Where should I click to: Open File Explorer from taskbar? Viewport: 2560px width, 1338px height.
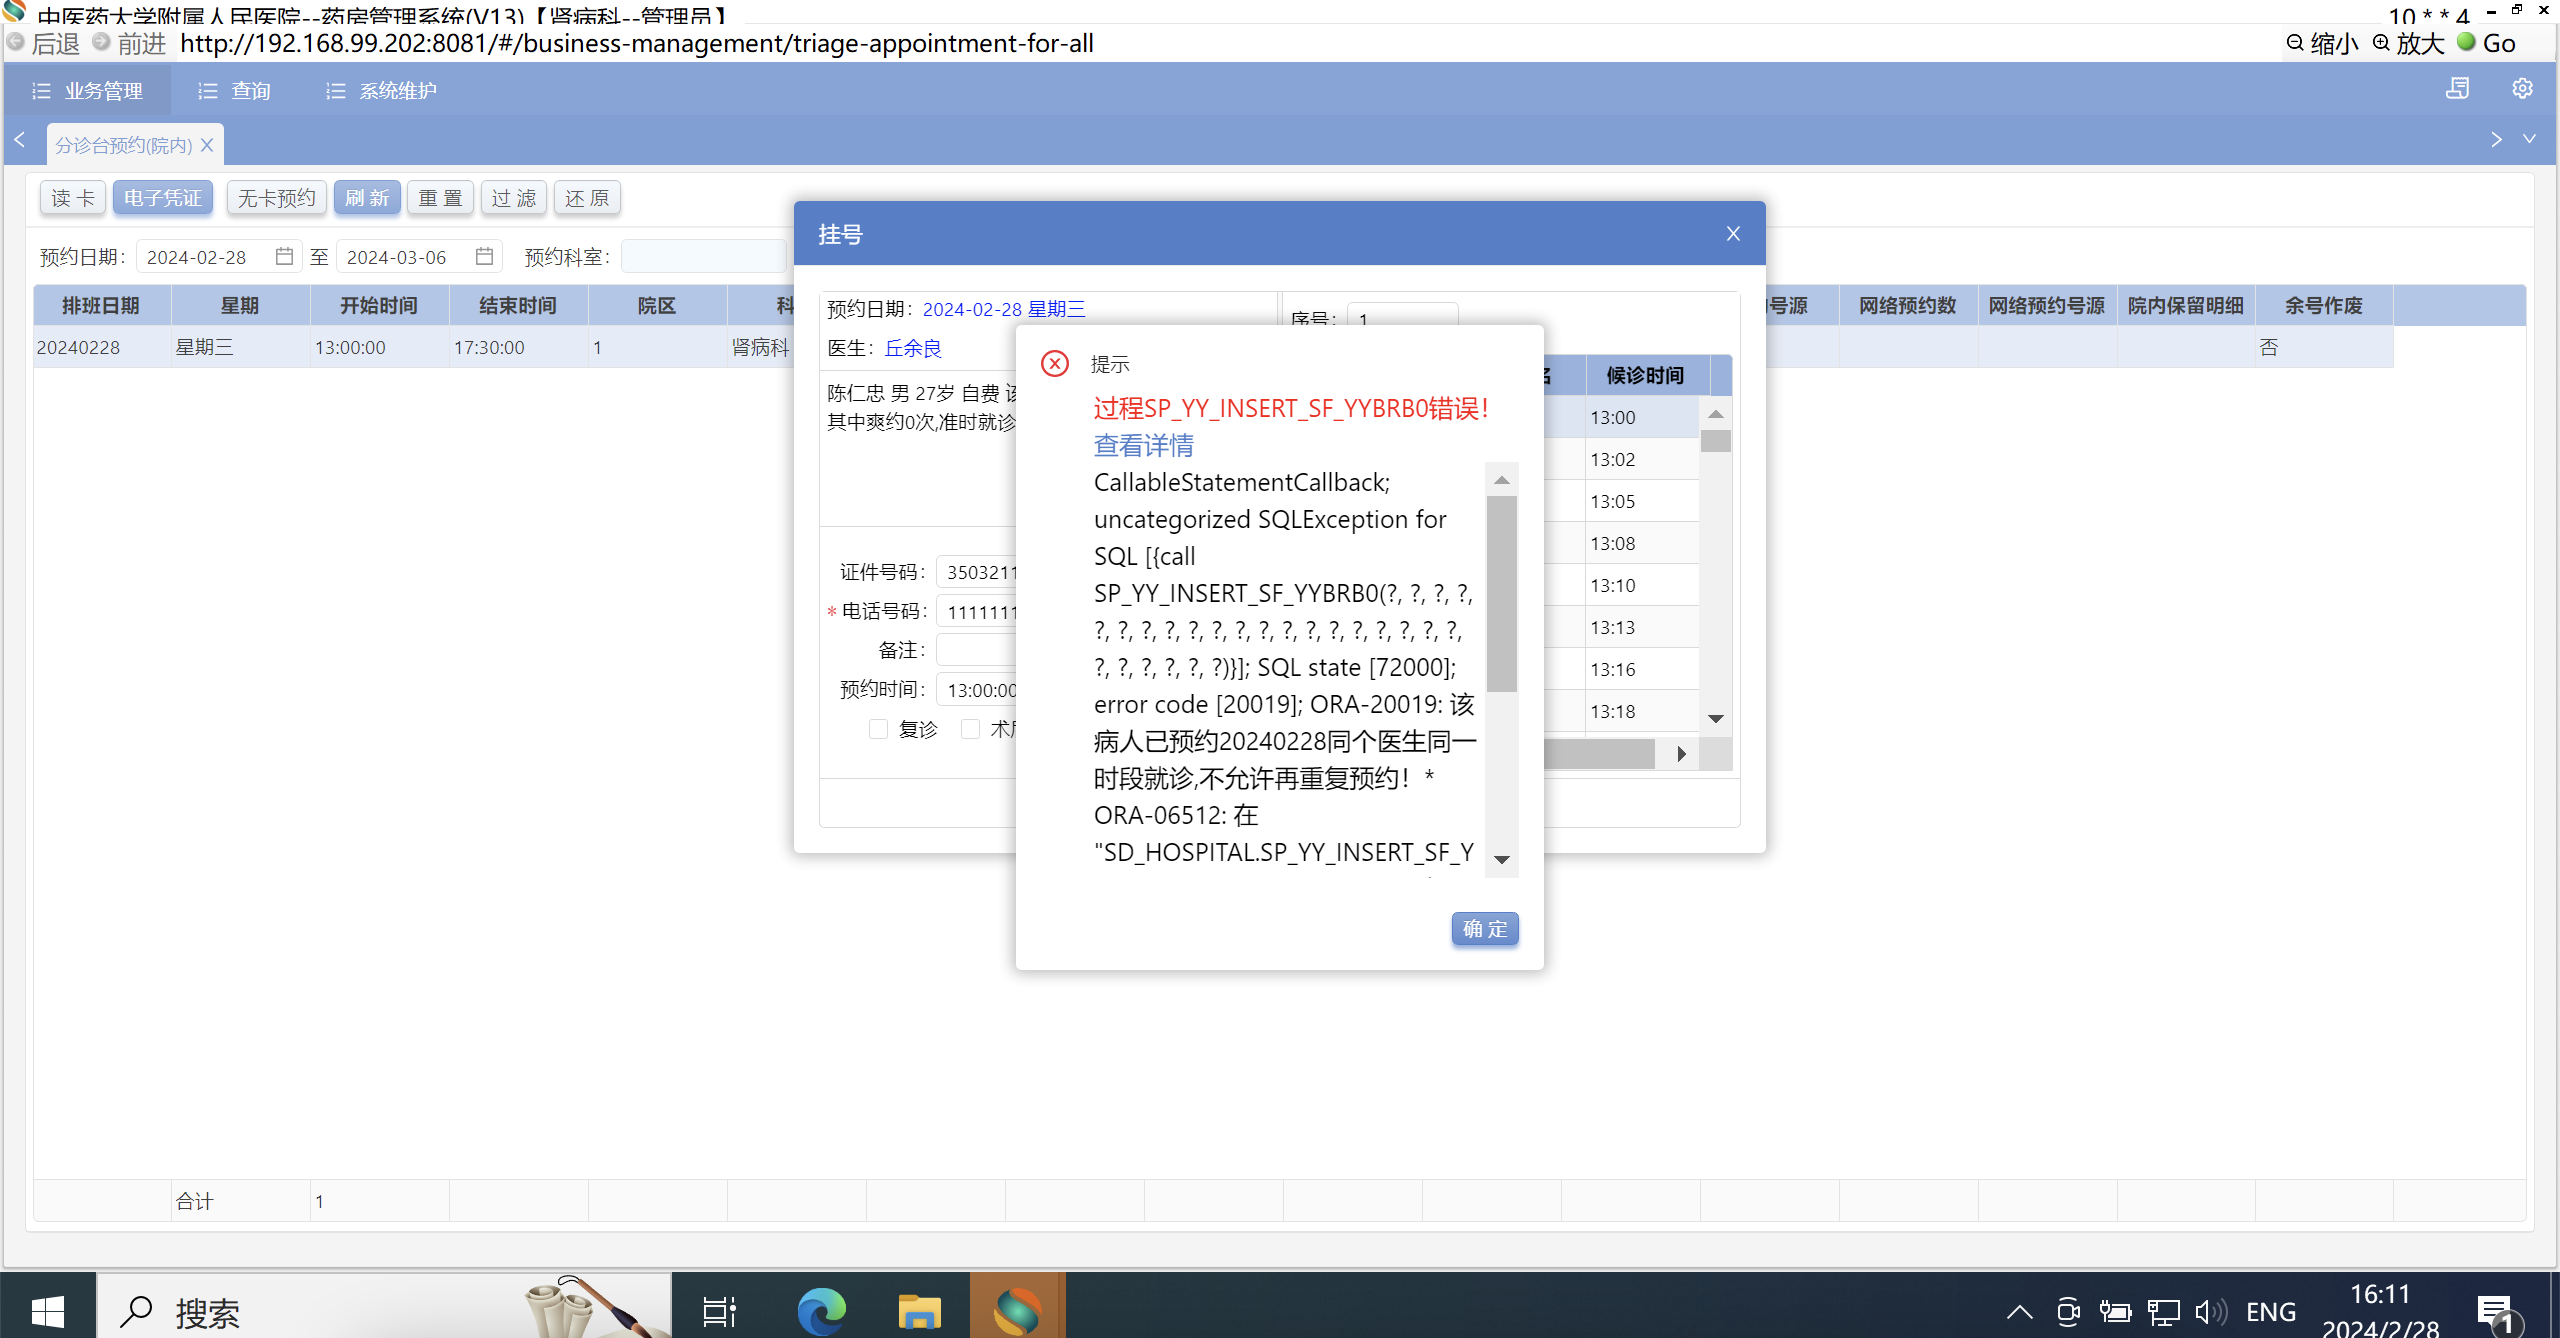pos(919,1310)
